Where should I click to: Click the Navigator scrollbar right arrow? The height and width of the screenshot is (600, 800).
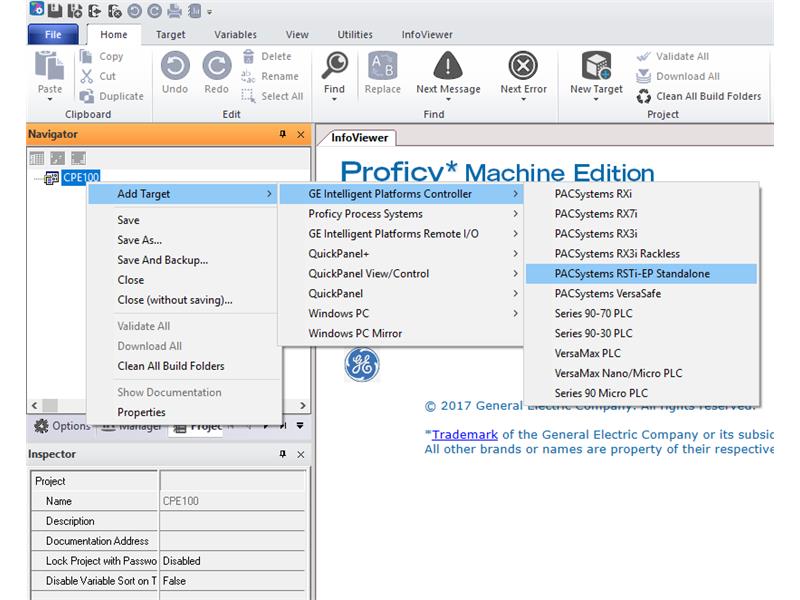point(303,406)
